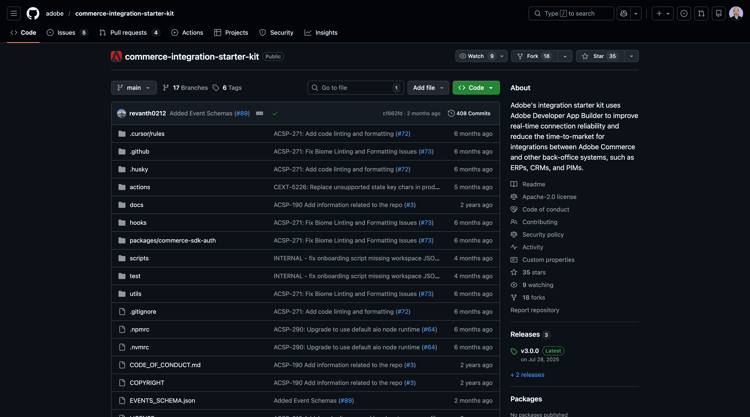The width and height of the screenshot is (750, 417).
Task: Go to GitHub homepage logo
Action: pyautogui.click(x=33, y=13)
